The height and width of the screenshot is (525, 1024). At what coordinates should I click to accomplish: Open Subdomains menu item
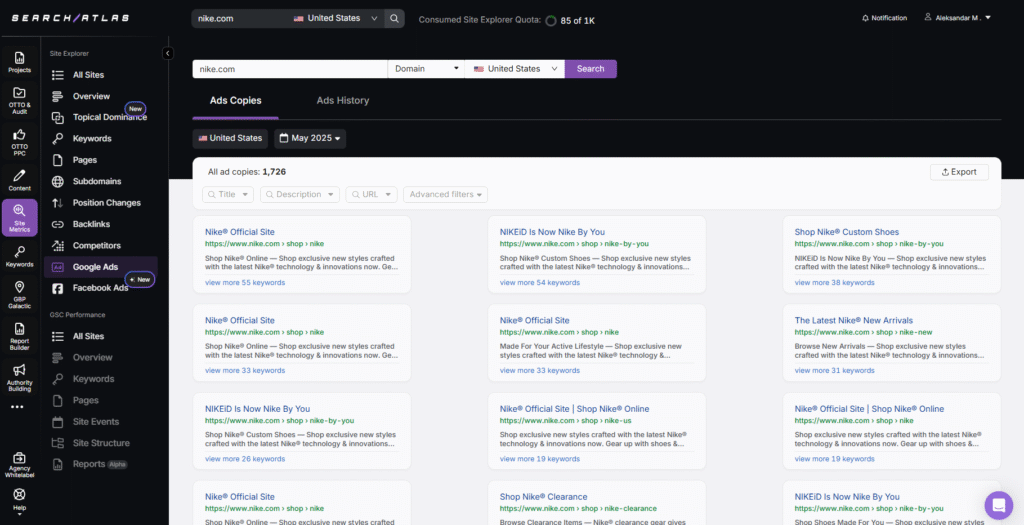(97, 182)
